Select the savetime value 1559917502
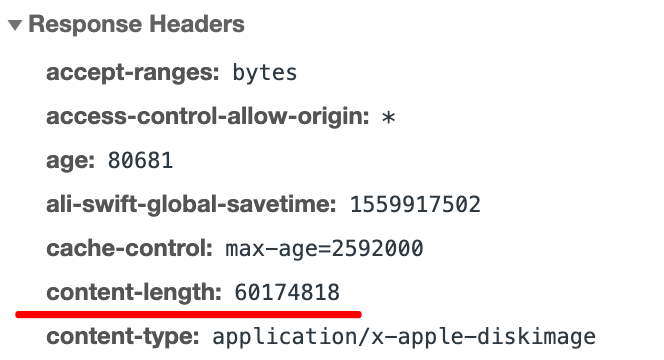 pos(415,205)
